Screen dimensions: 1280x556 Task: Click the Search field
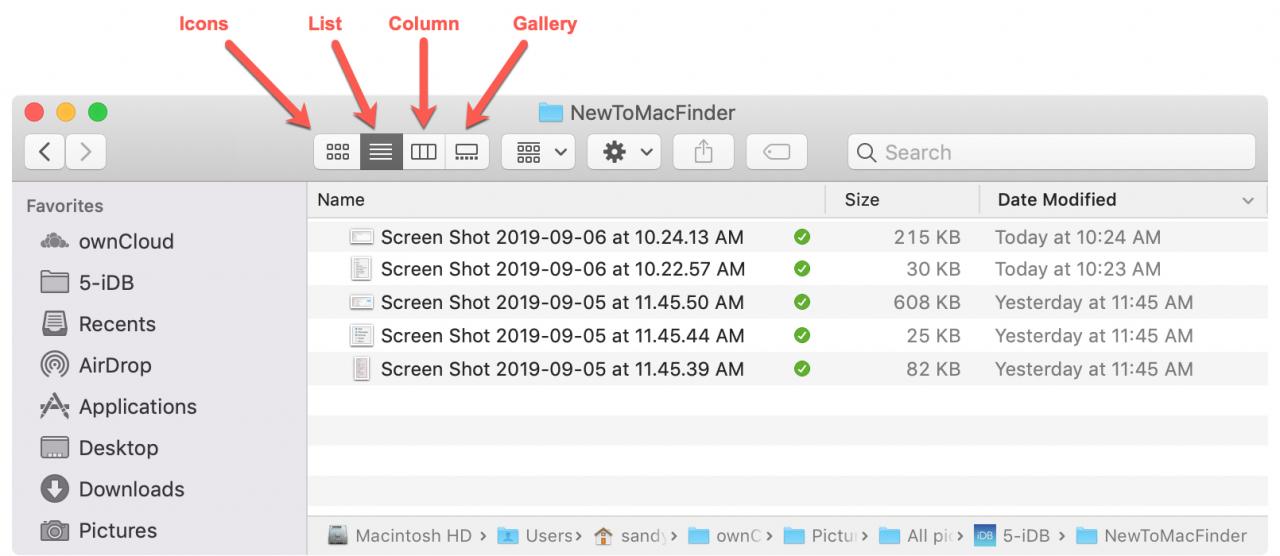[x=1051, y=152]
